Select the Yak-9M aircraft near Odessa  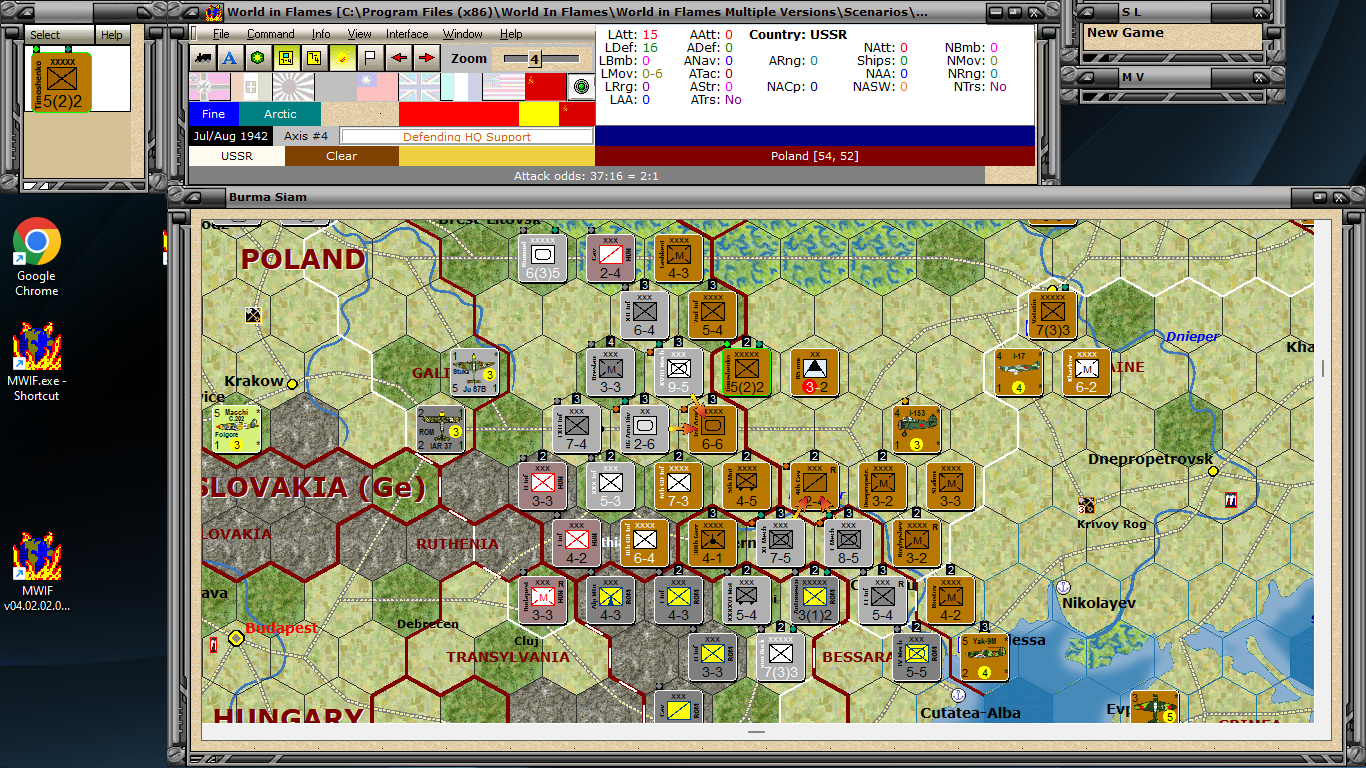click(x=984, y=656)
